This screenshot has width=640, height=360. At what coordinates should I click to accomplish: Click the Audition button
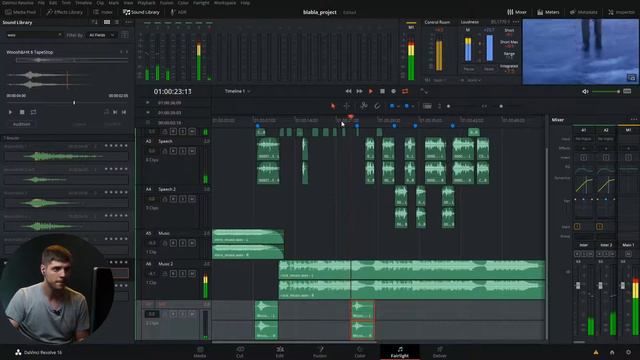tap(21, 124)
